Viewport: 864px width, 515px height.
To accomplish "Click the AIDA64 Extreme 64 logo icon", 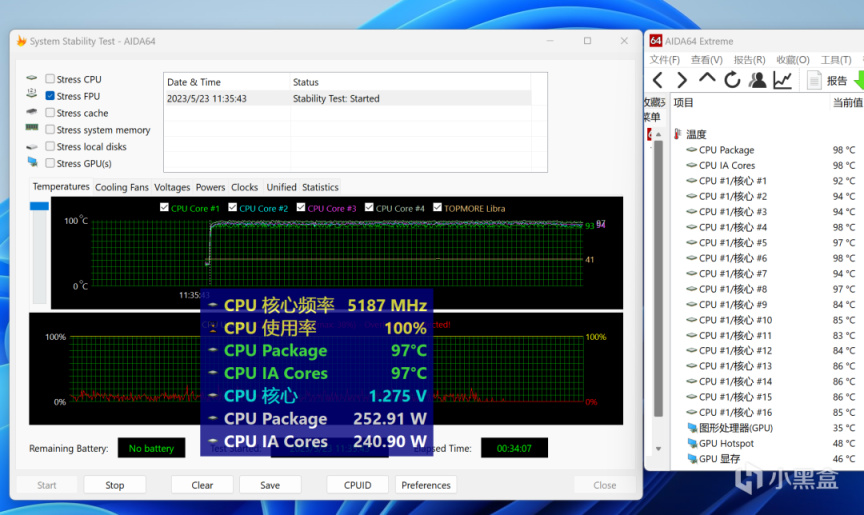I will click(655, 41).
